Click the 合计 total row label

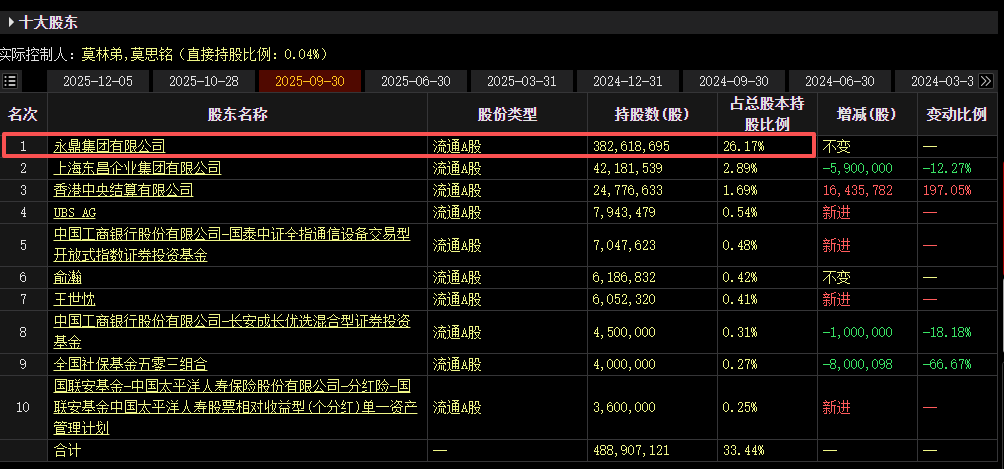[x=67, y=450]
